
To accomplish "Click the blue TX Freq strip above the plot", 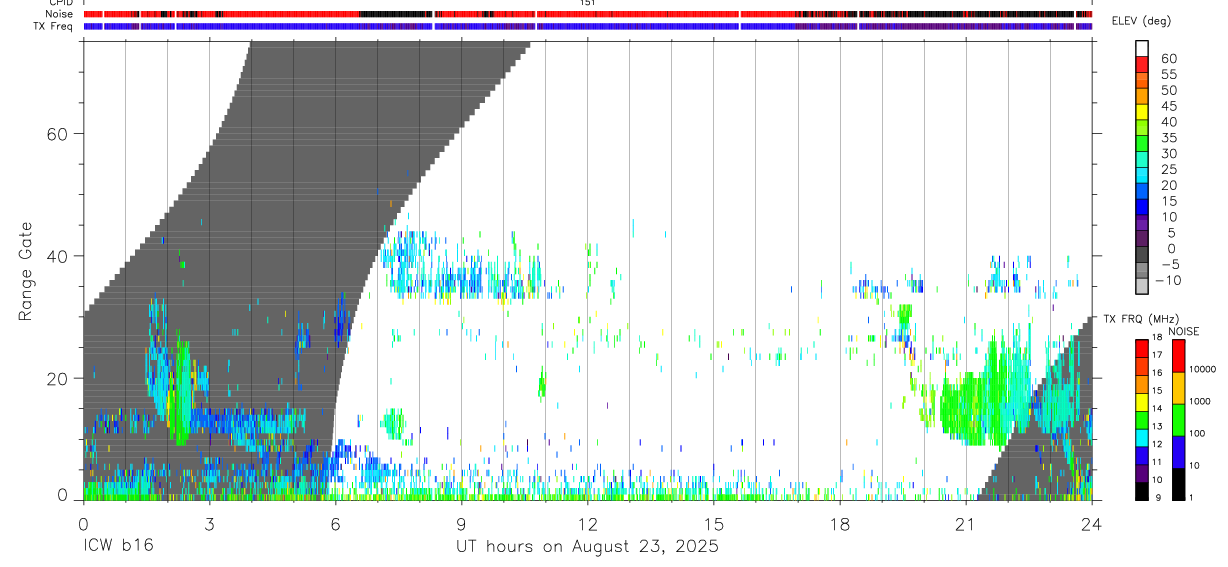I will pyautogui.click(x=587, y=26).
